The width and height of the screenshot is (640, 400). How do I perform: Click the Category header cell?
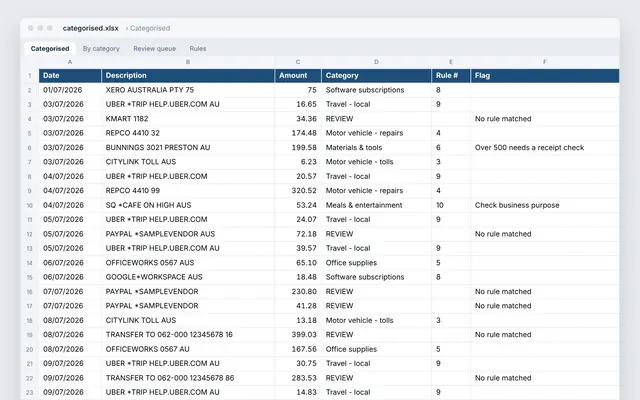[x=376, y=76]
